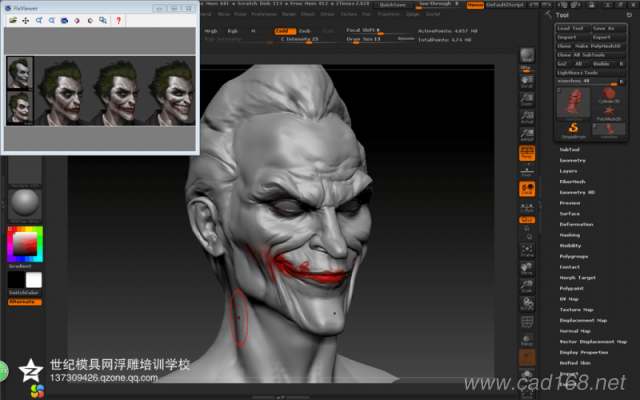Click the red question mark help icon
640x400 pixels.
(118, 20)
